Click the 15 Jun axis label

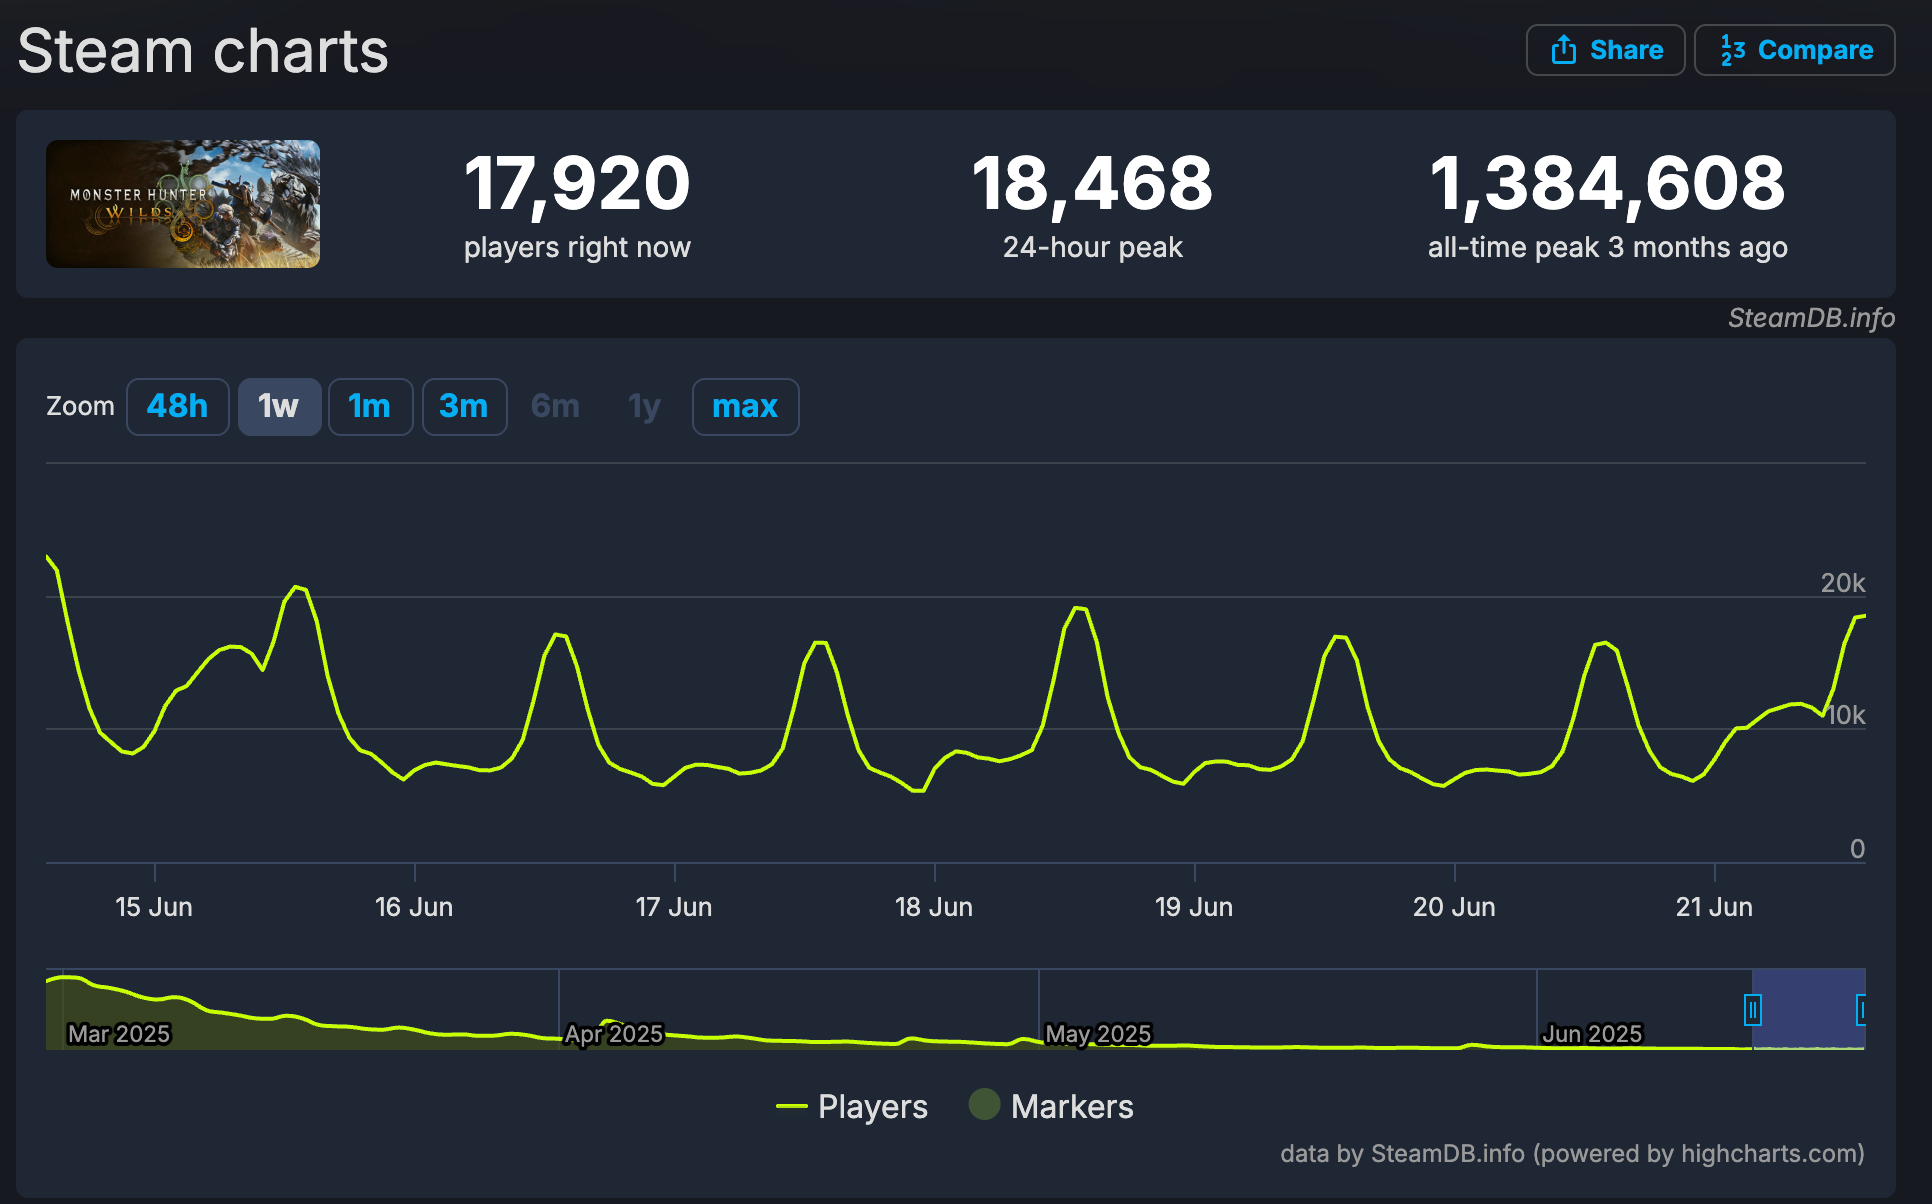pos(154,907)
